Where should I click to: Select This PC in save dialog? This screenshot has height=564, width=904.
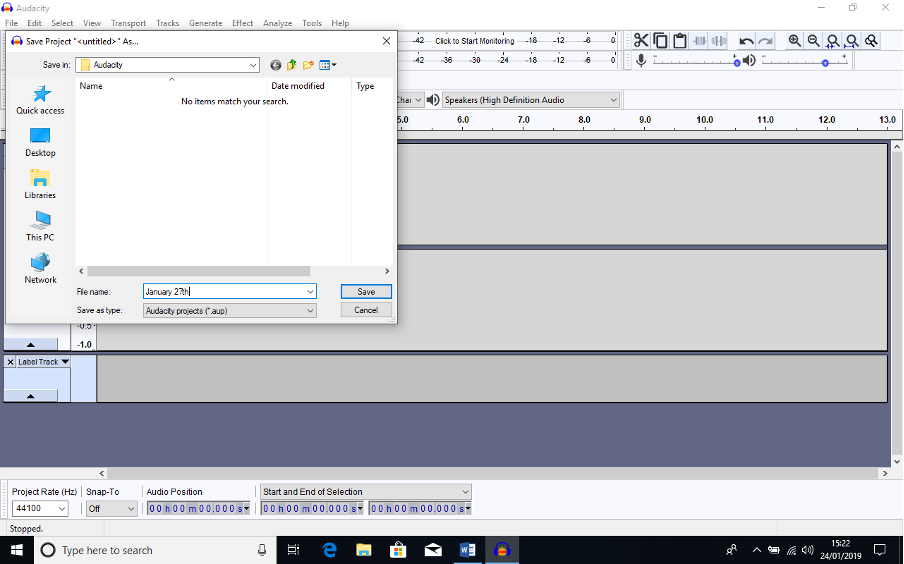[x=40, y=226]
